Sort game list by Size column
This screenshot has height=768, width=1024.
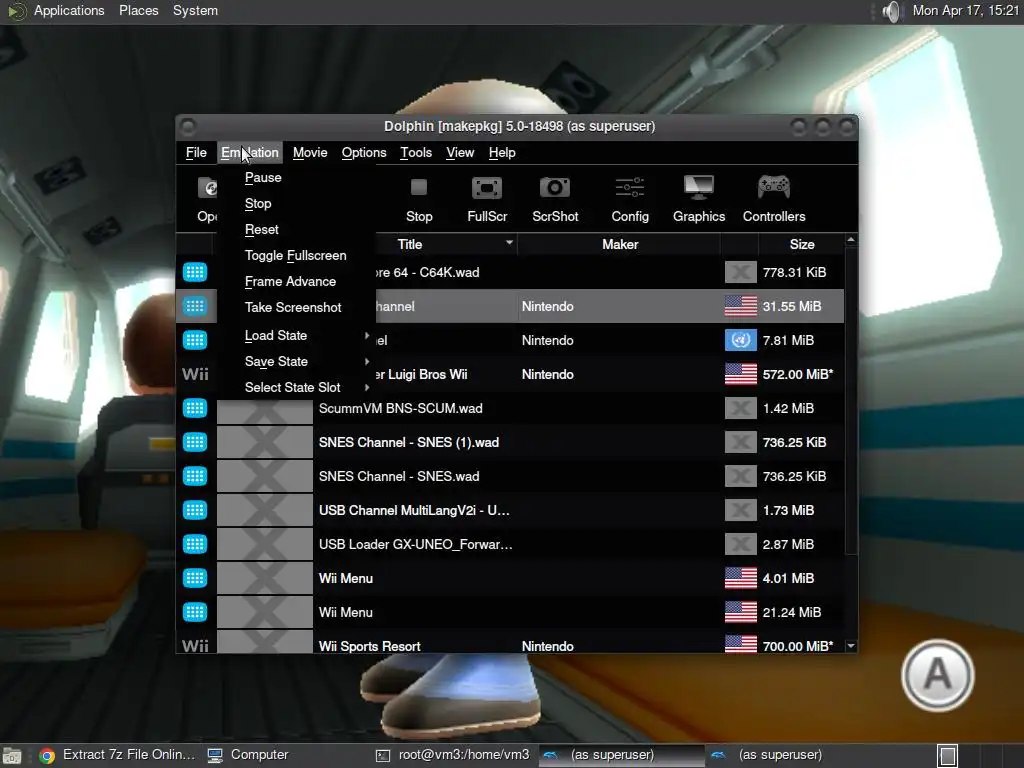click(x=801, y=244)
